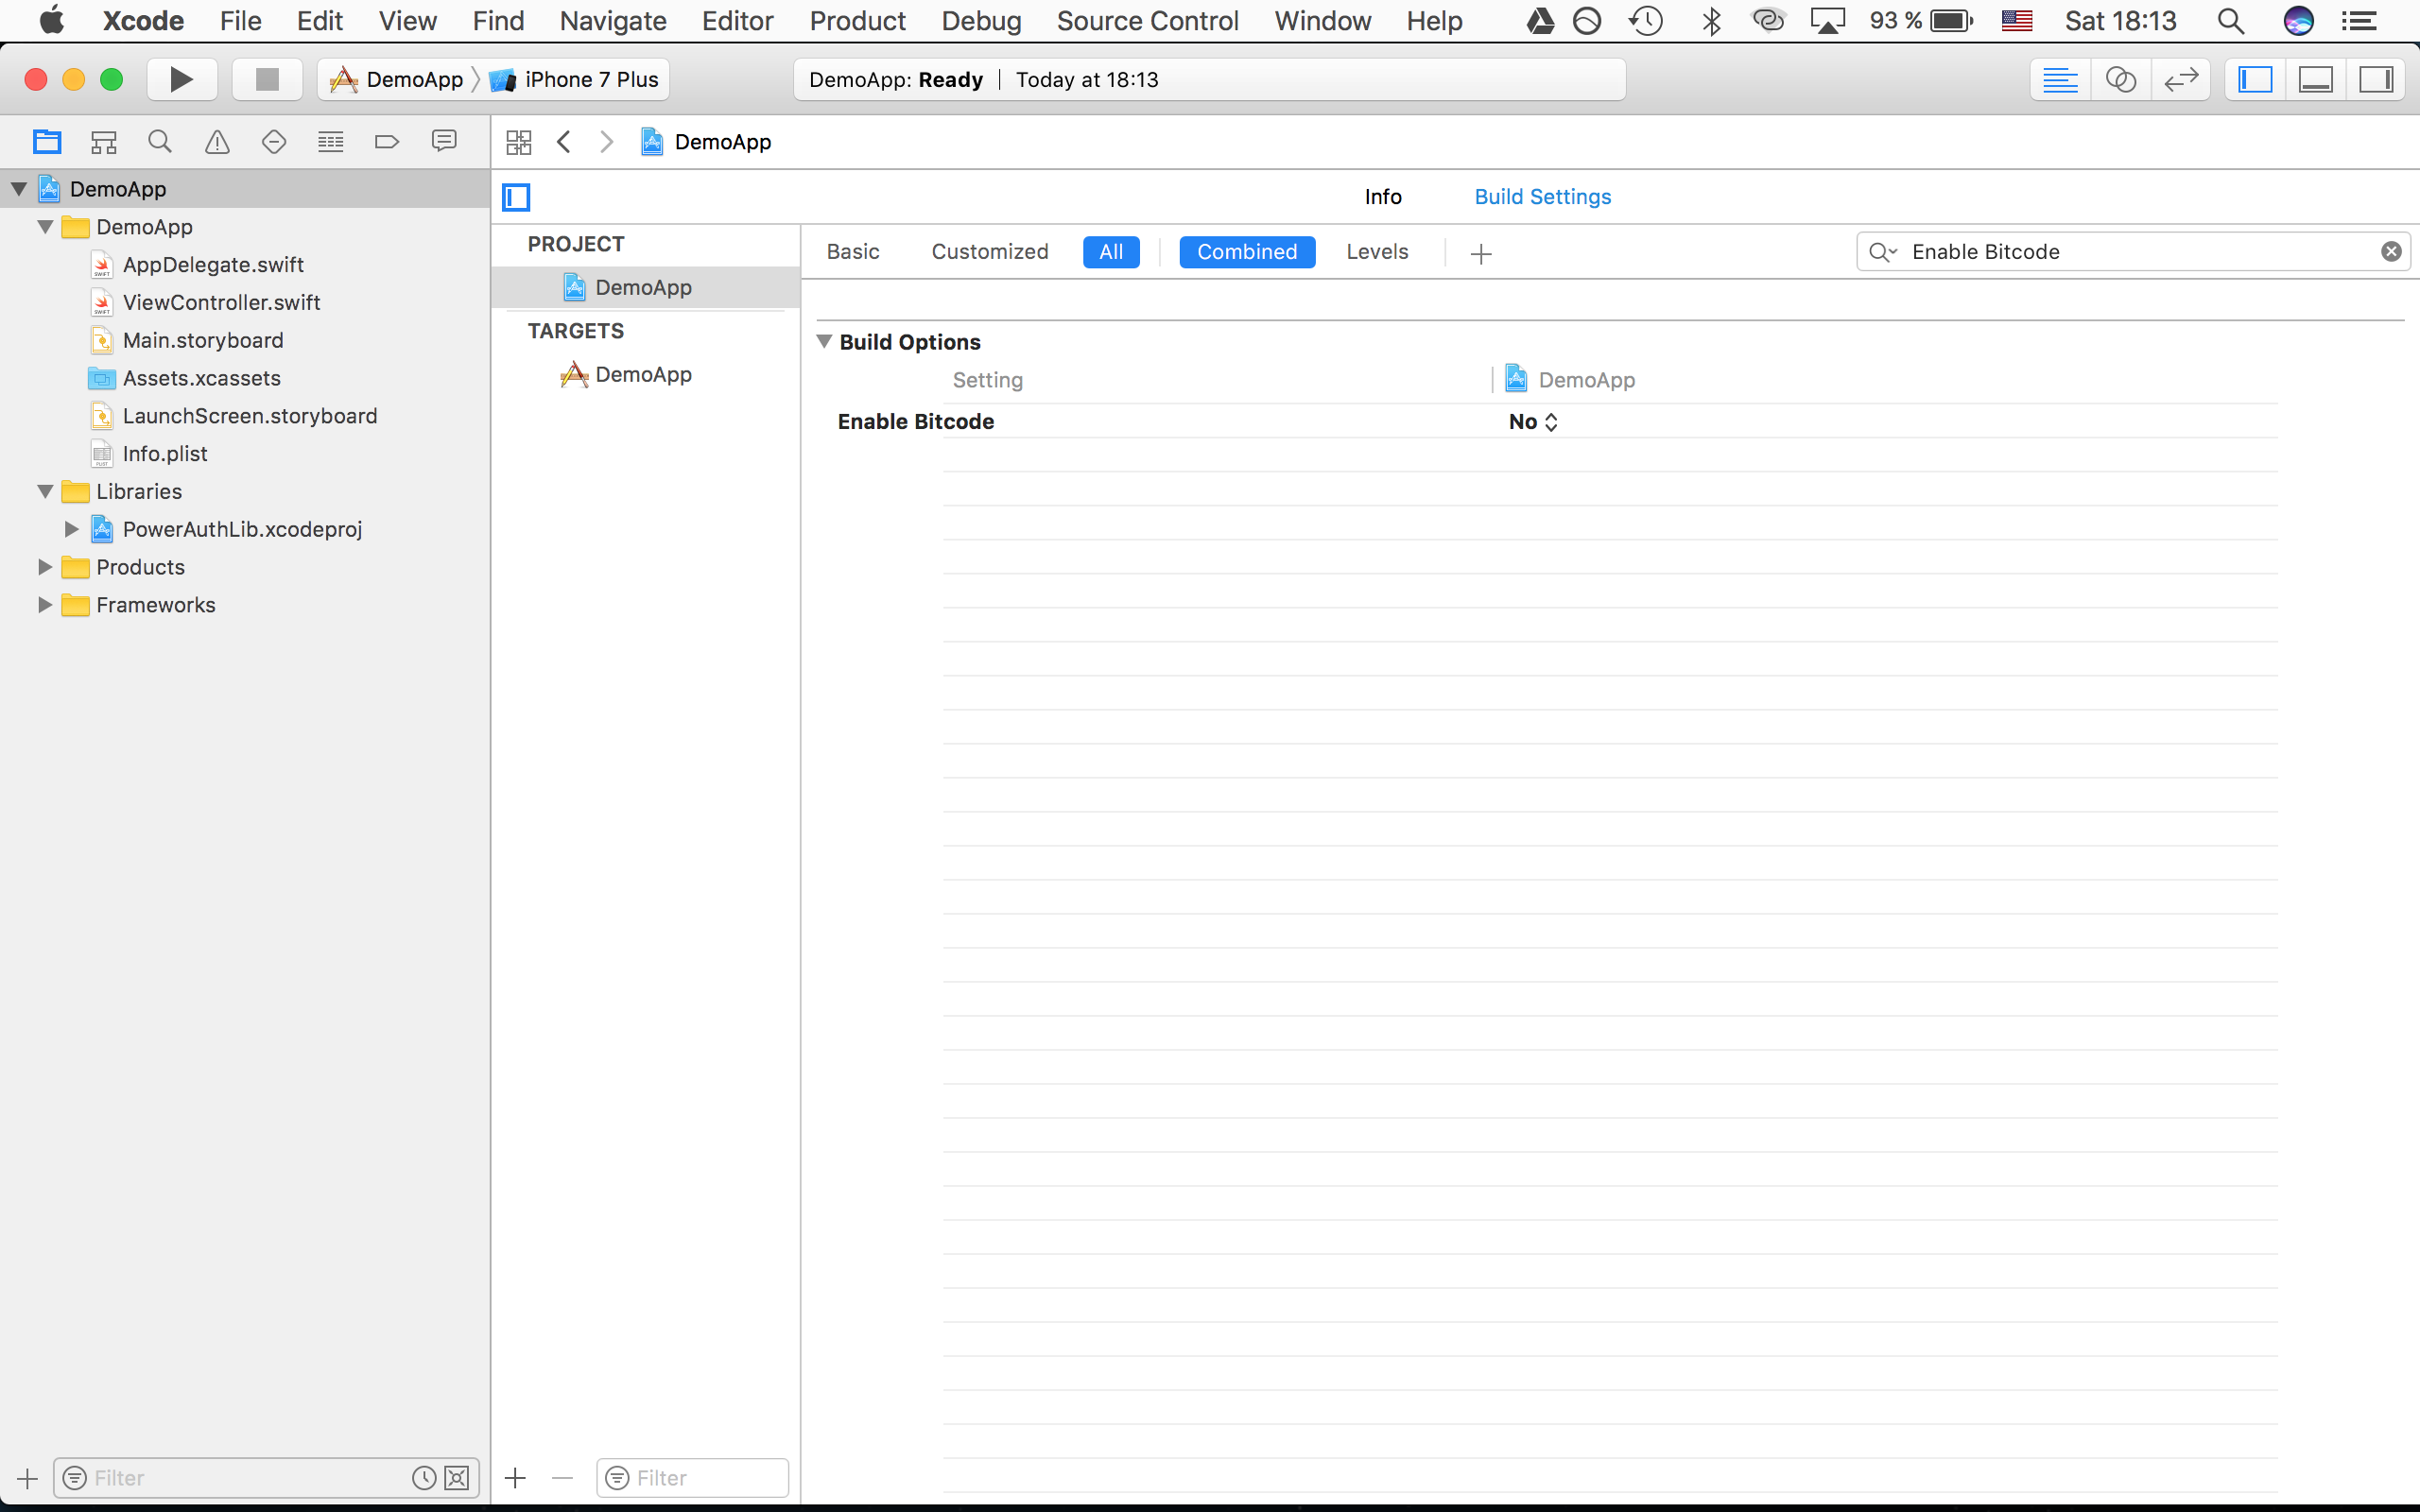The width and height of the screenshot is (2420, 1512).
Task: Select the DemoApp target
Action: coord(643,374)
